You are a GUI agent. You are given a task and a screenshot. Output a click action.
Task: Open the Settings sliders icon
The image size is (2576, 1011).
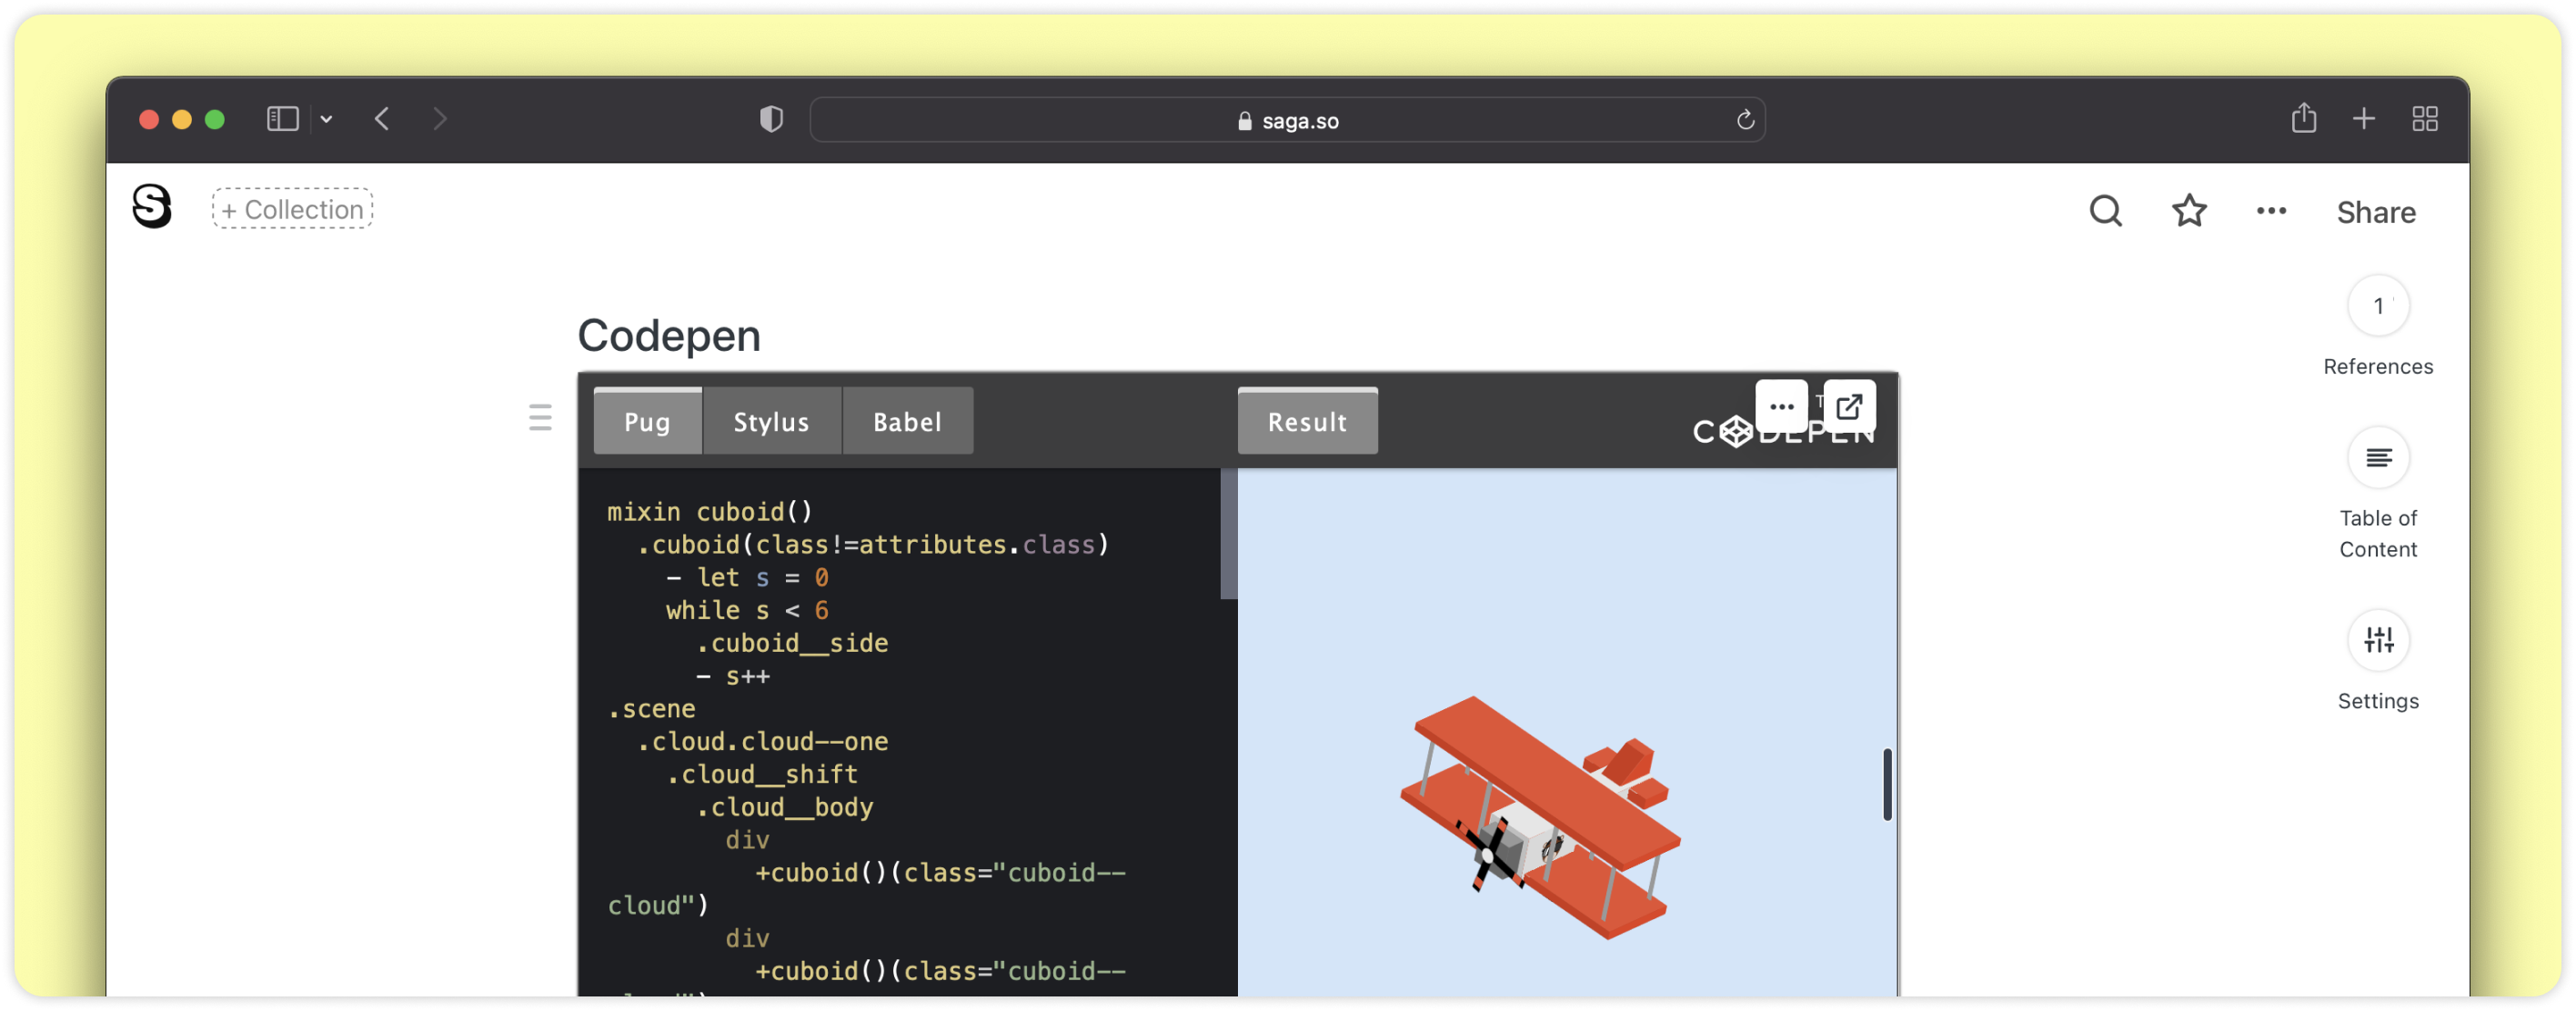click(2377, 640)
